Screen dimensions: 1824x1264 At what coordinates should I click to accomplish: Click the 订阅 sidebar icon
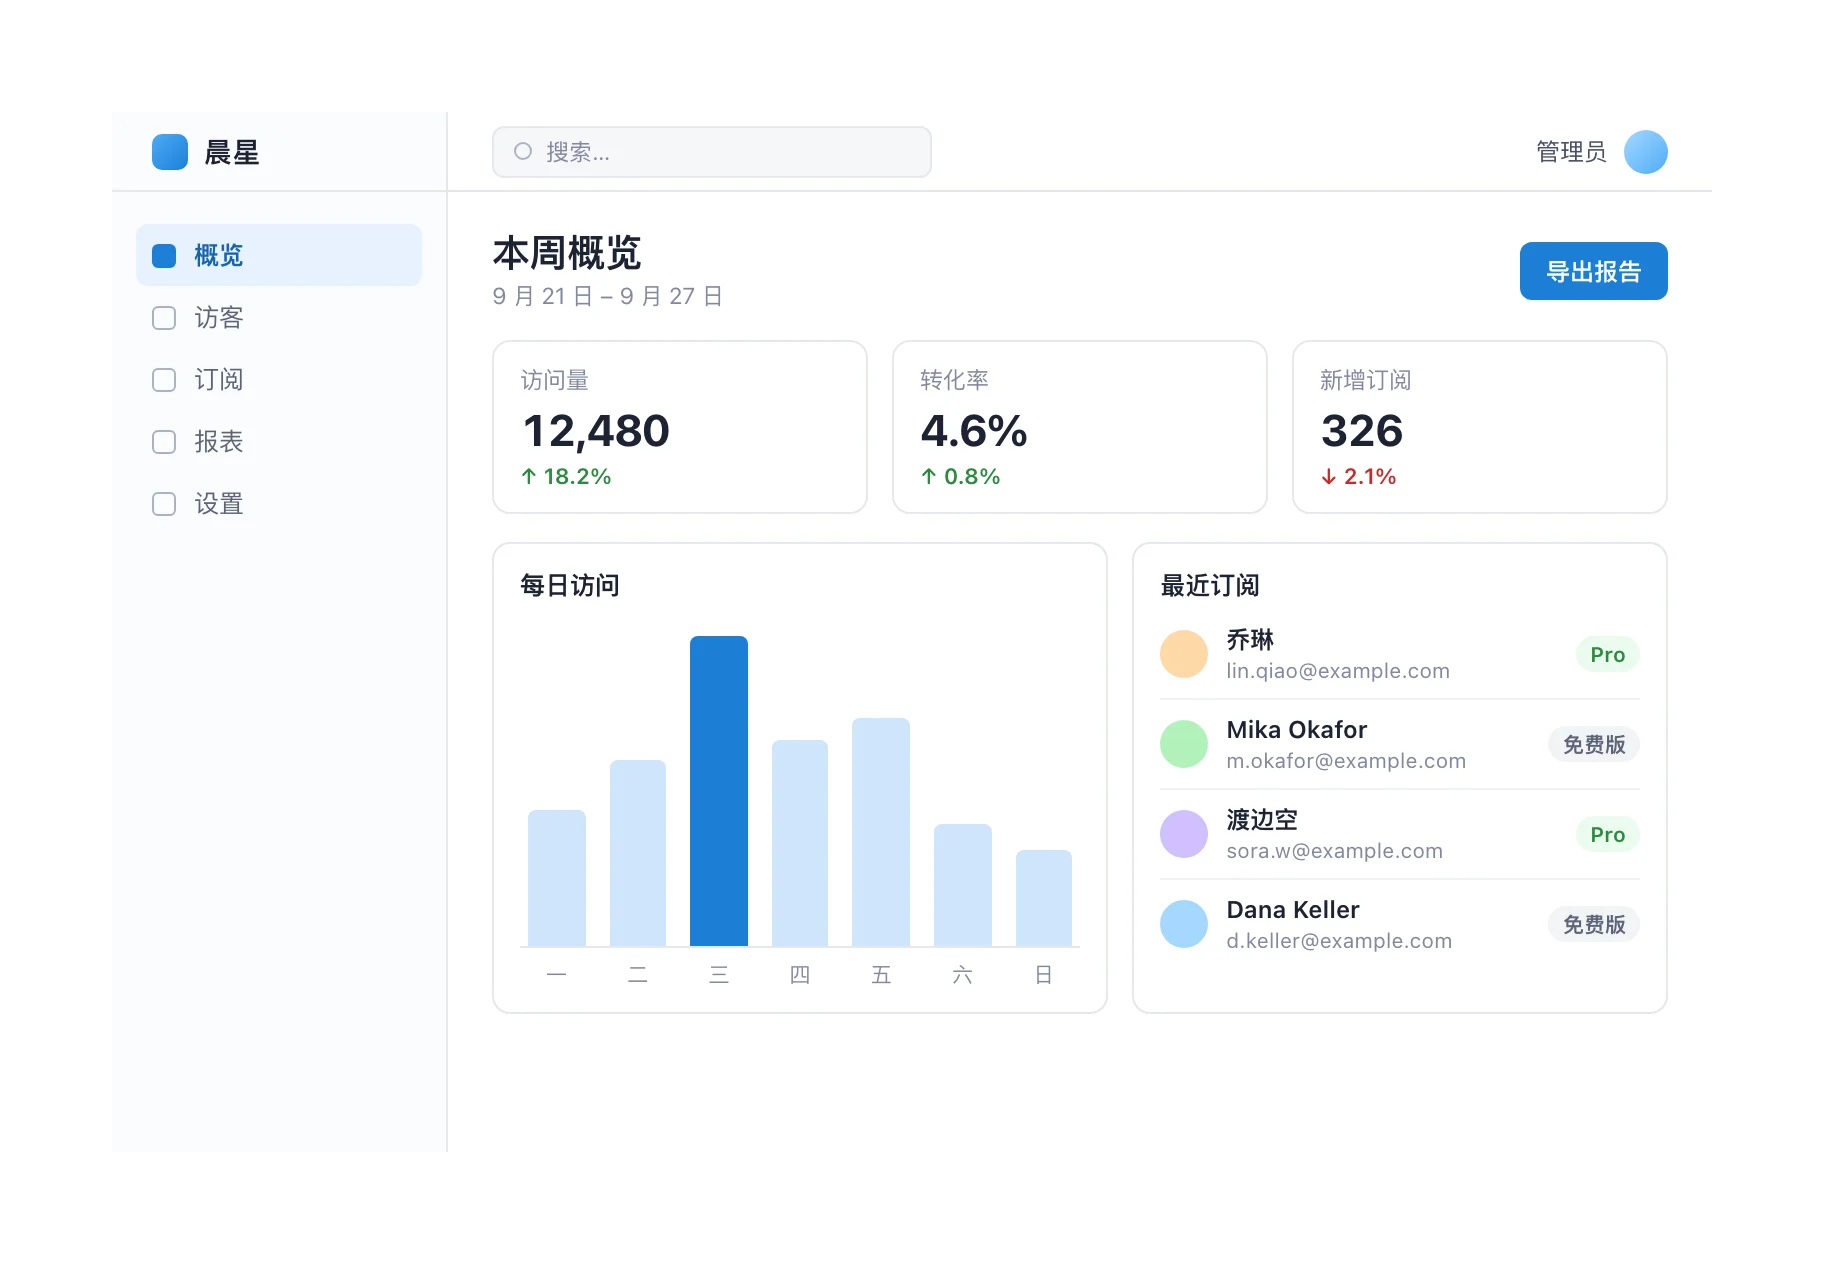point(164,380)
